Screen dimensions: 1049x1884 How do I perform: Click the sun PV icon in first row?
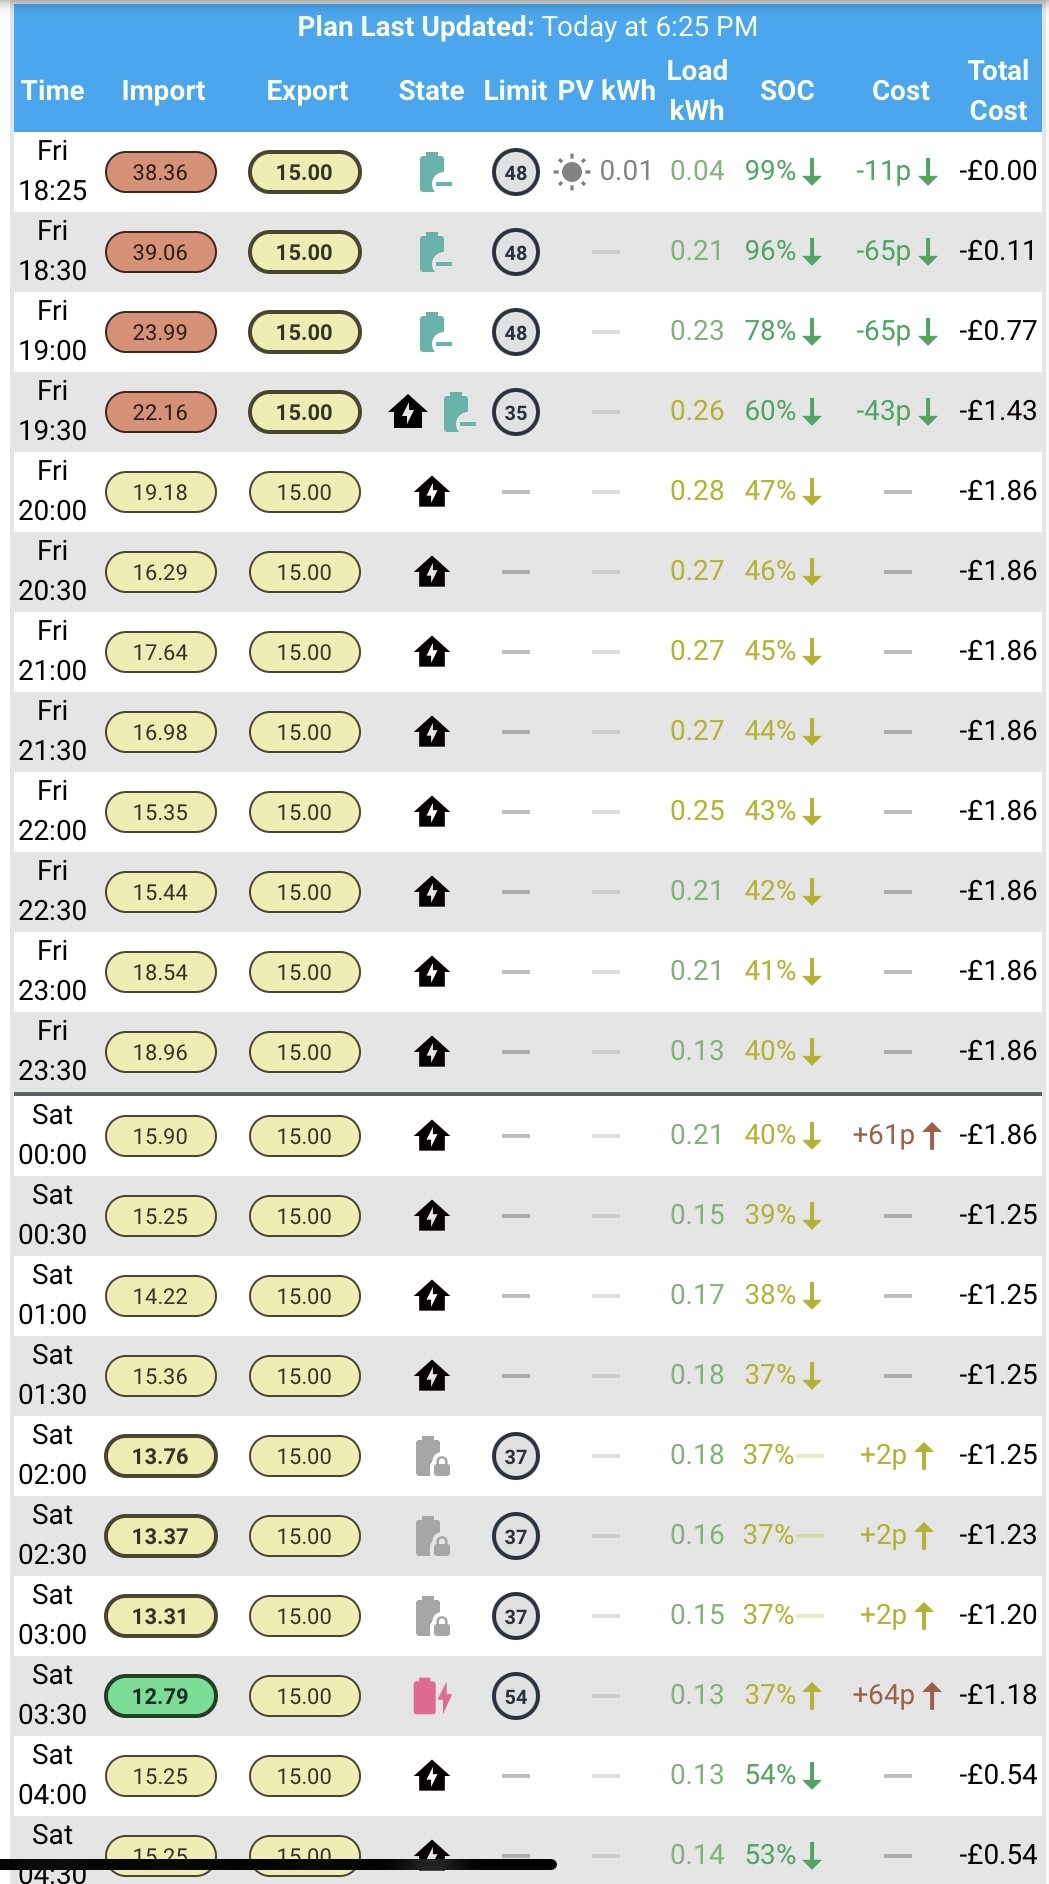[x=571, y=172]
